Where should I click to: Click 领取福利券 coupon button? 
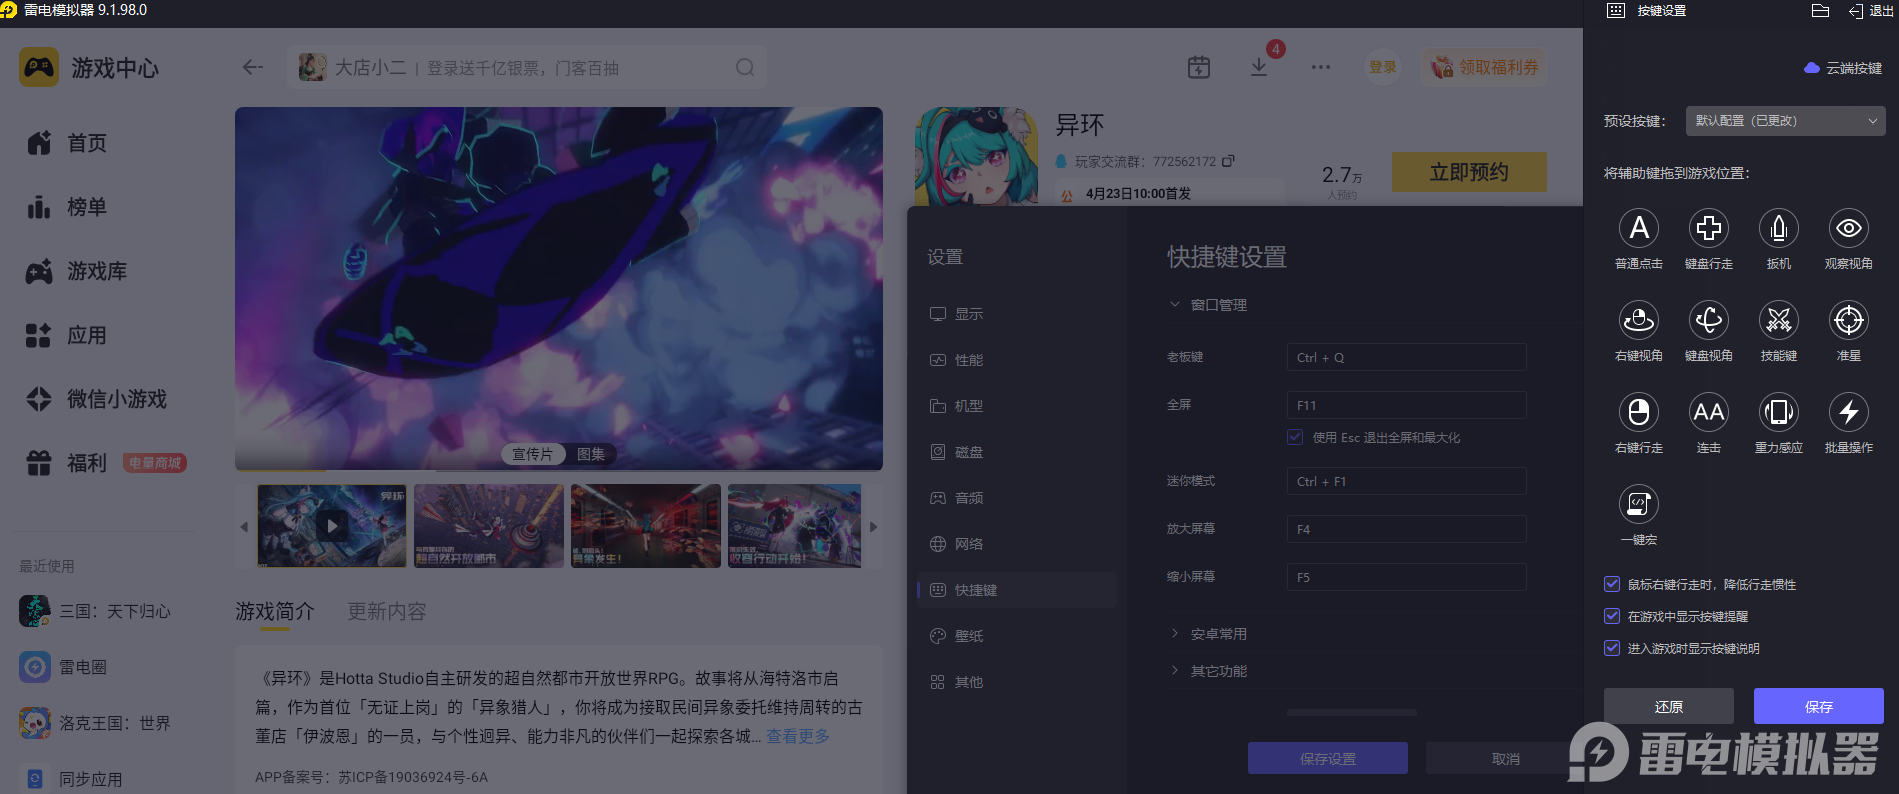1484,67
